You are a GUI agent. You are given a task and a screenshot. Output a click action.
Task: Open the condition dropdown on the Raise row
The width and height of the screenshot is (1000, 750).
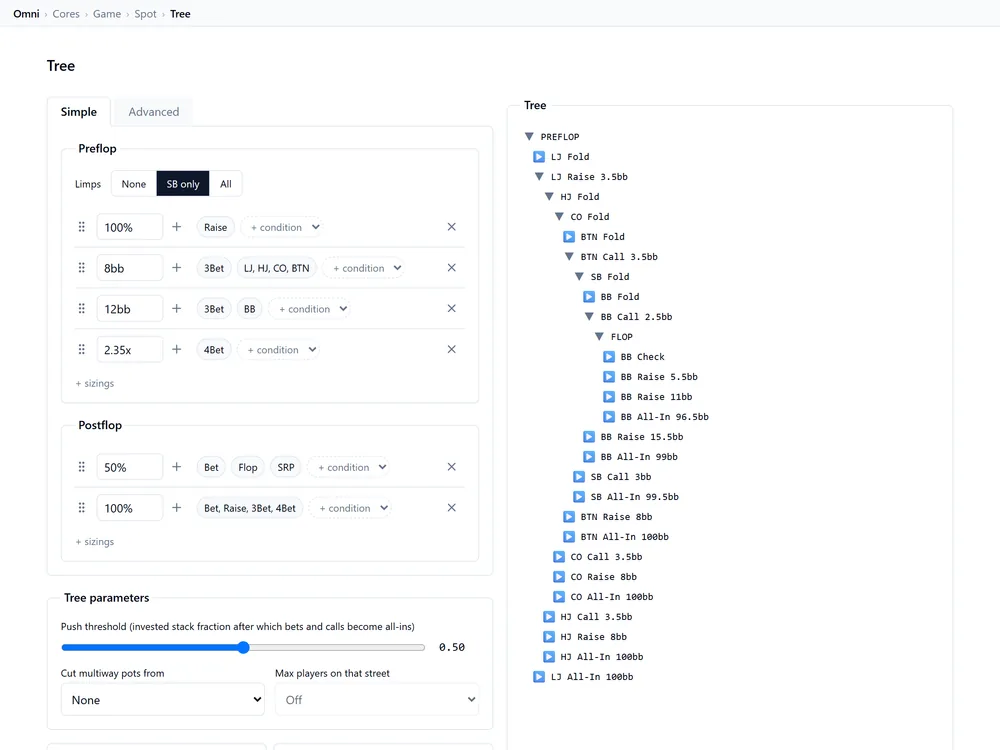281,227
